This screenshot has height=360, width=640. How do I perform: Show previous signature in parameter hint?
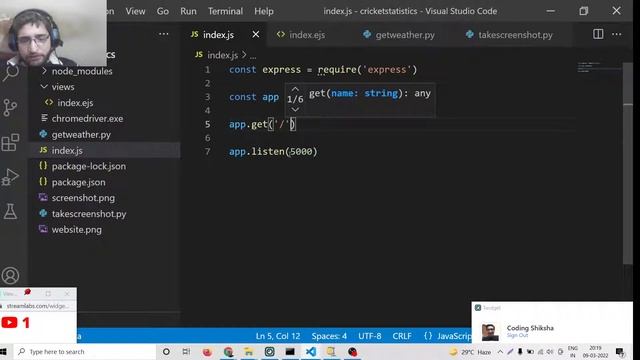(295, 89)
